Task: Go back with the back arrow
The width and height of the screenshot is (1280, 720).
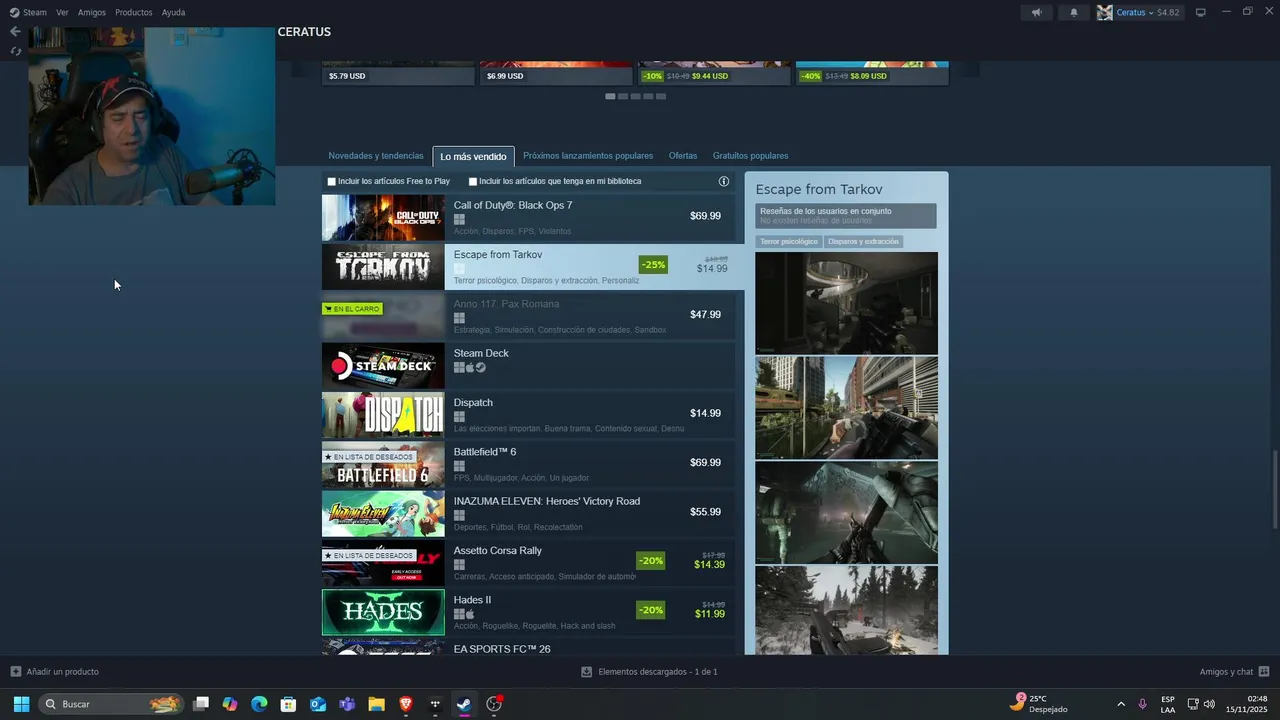Action: (15, 32)
